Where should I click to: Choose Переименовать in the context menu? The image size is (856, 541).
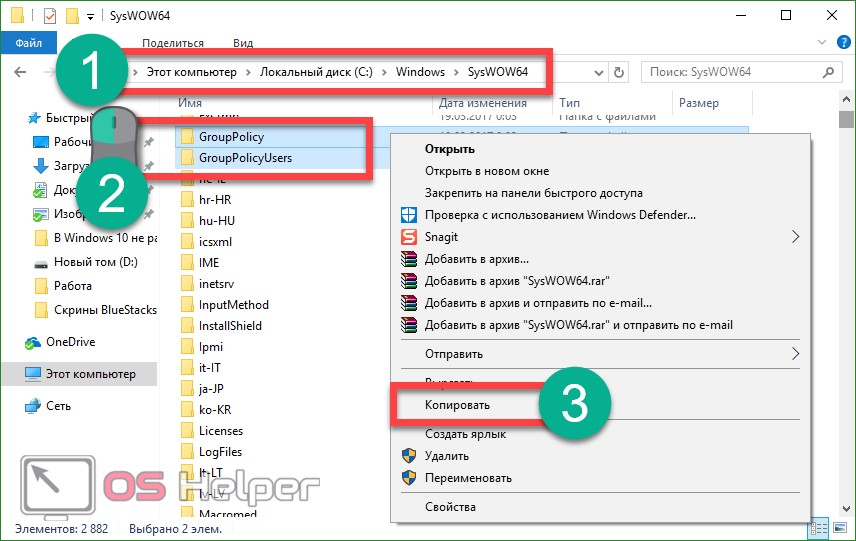click(468, 478)
